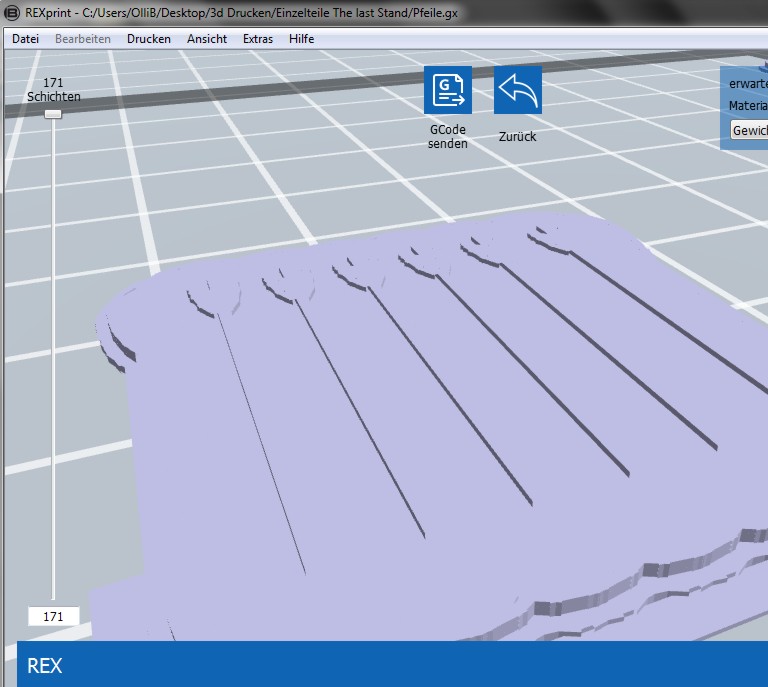
Task: Open the Datei menu
Action: coord(25,39)
